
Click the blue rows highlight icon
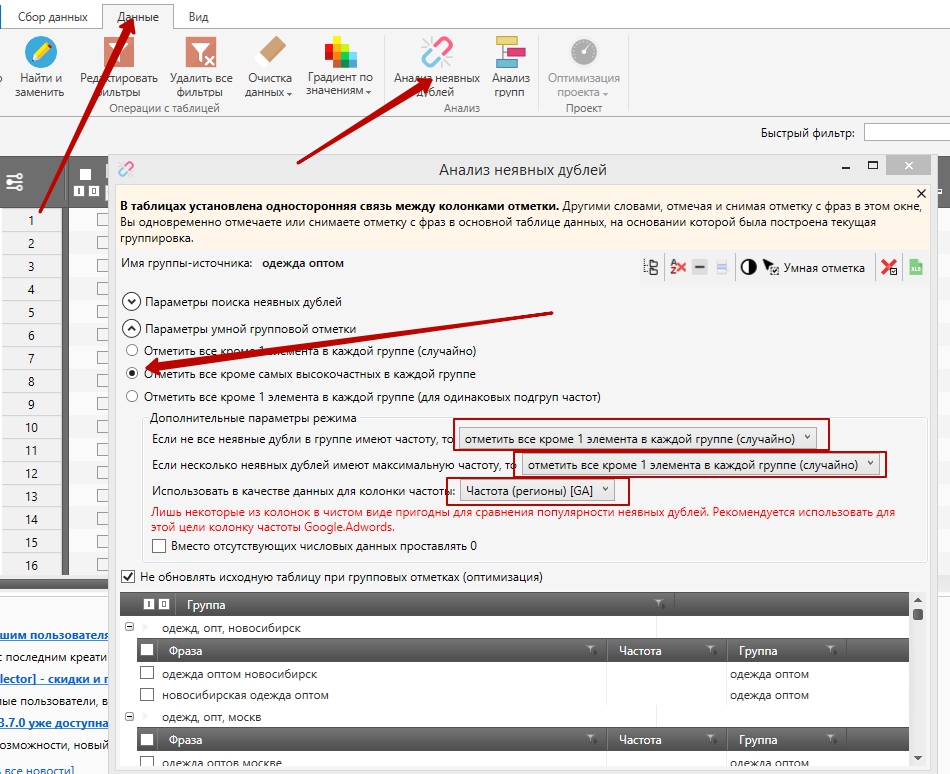click(x=721, y=266)
